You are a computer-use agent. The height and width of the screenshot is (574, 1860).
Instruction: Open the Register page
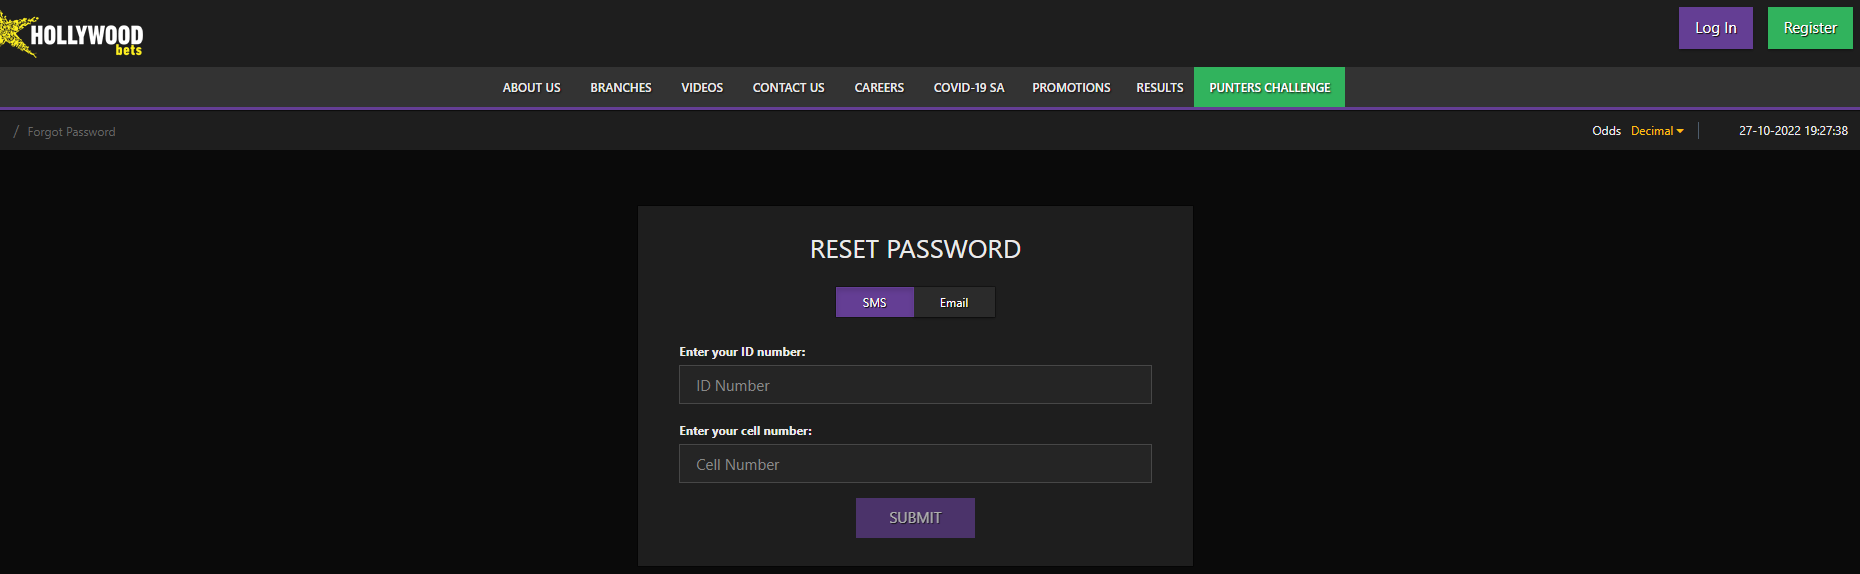coord(1809,28)
